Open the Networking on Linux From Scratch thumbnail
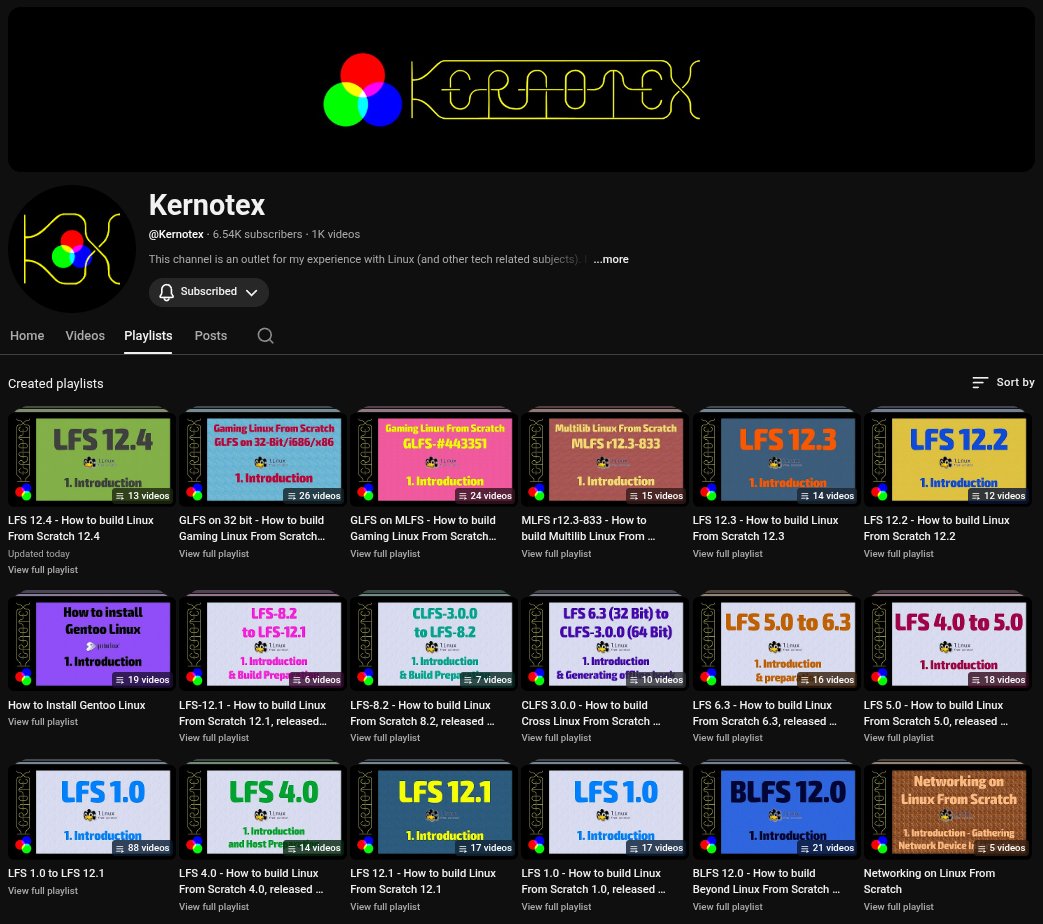 pos(947,812)
